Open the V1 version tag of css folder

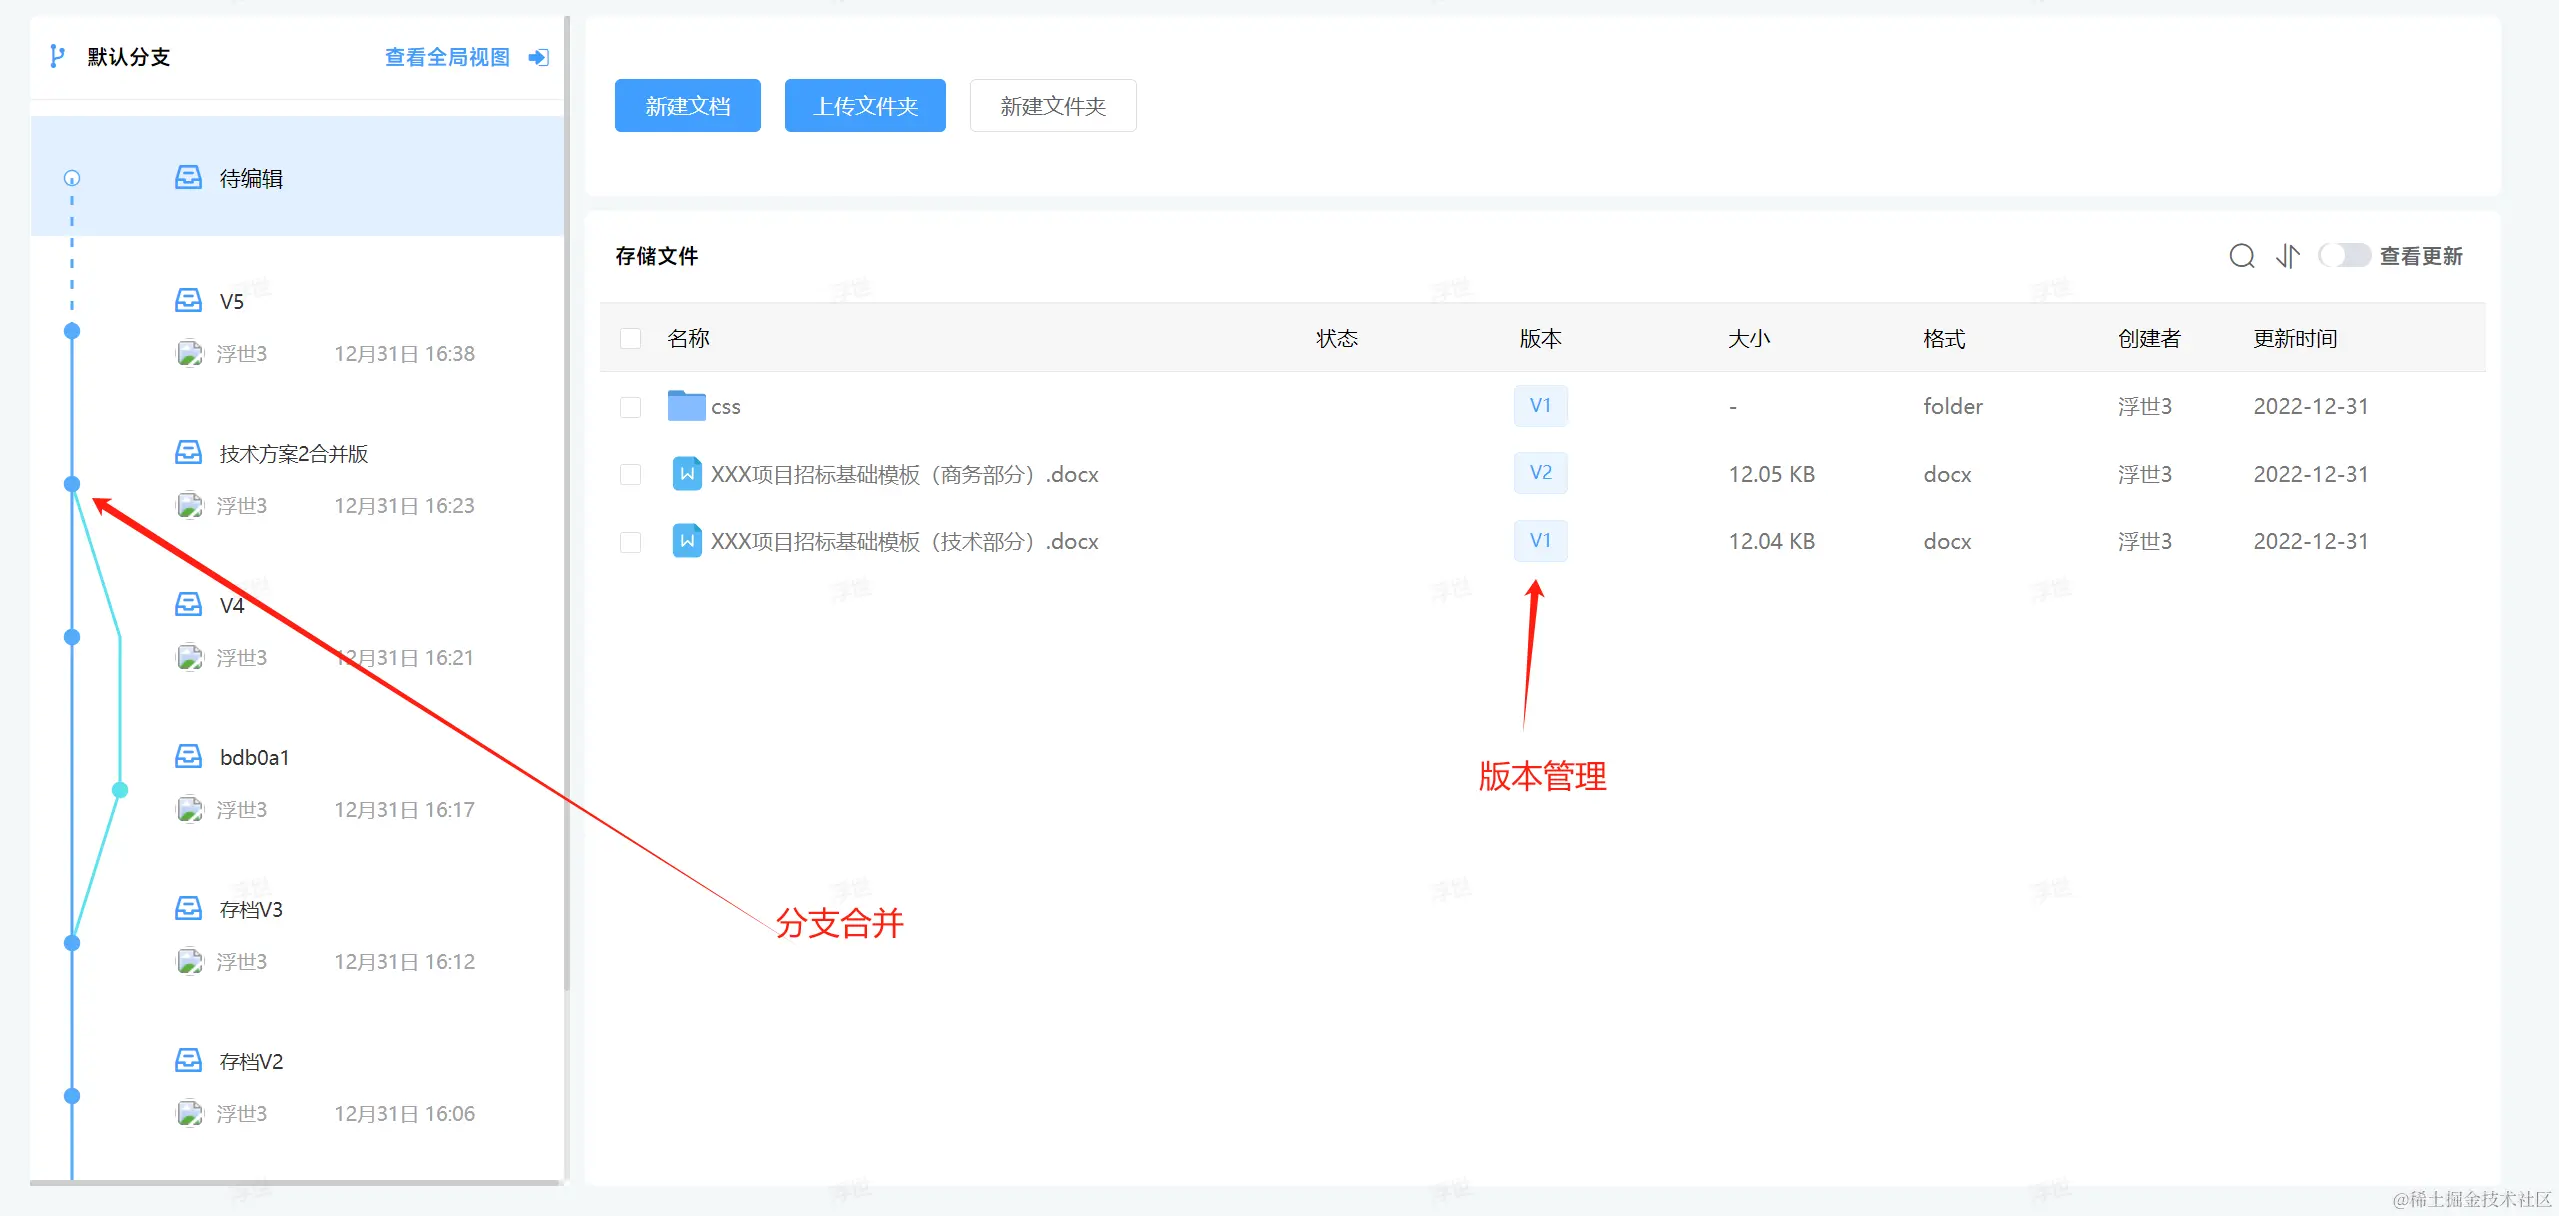click(1540, 406)
